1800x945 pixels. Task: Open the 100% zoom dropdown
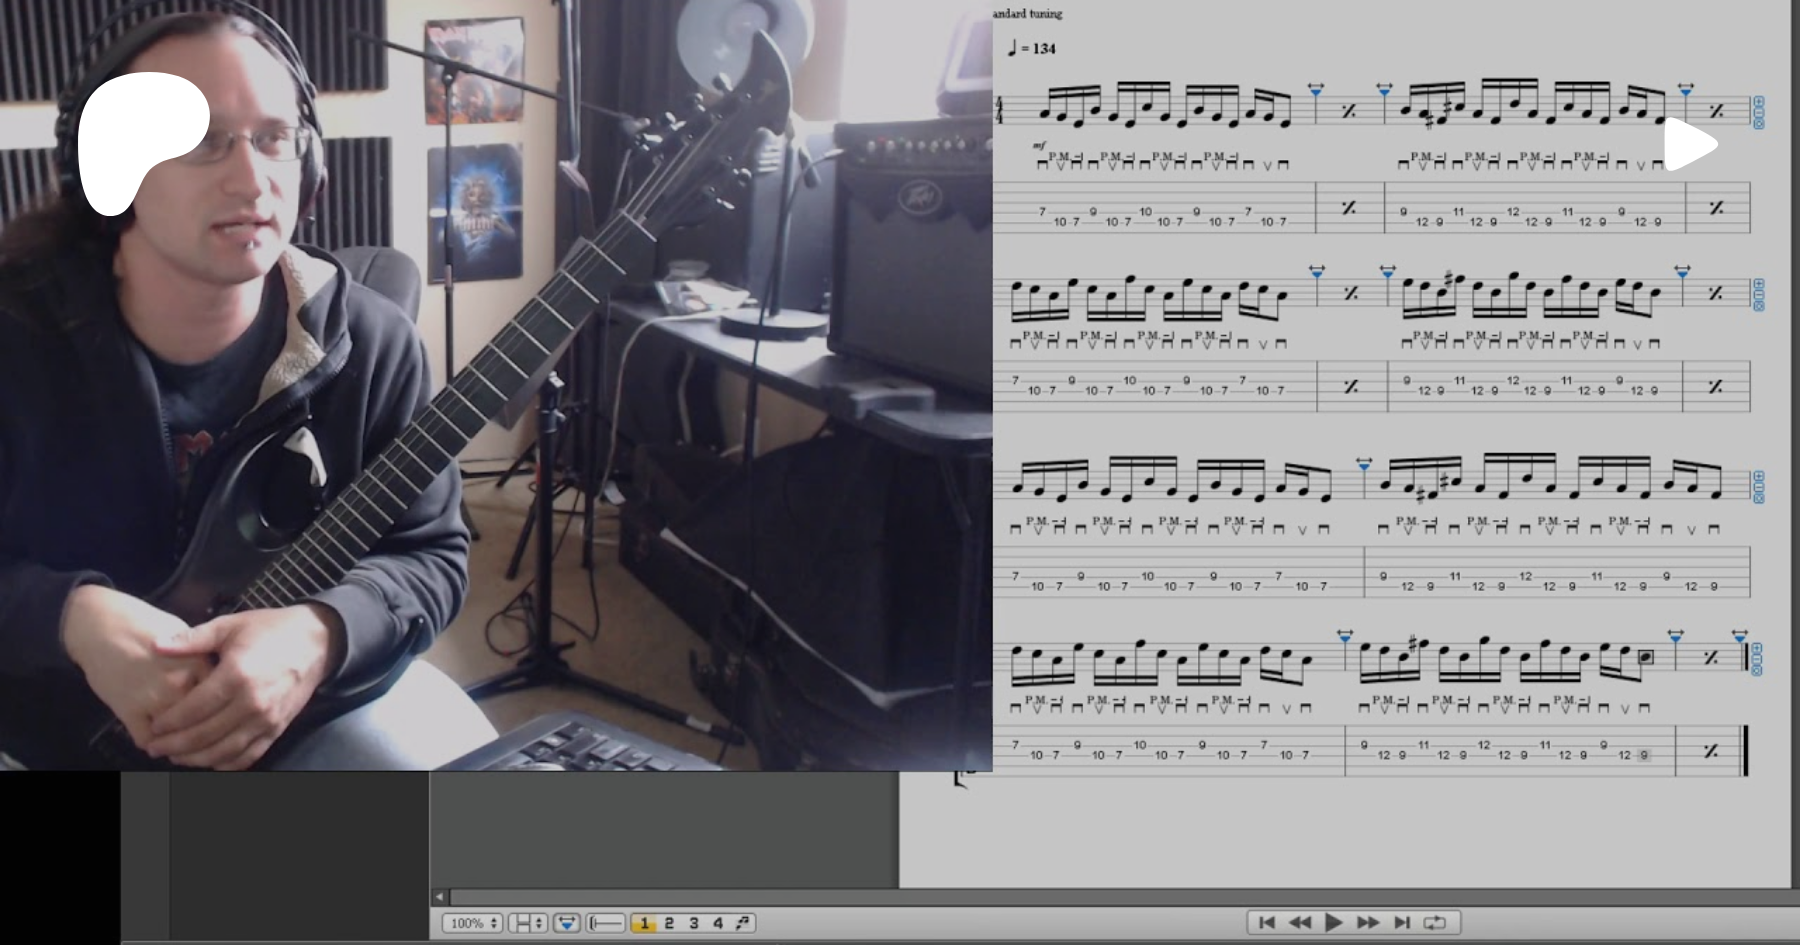coord(472,923)
